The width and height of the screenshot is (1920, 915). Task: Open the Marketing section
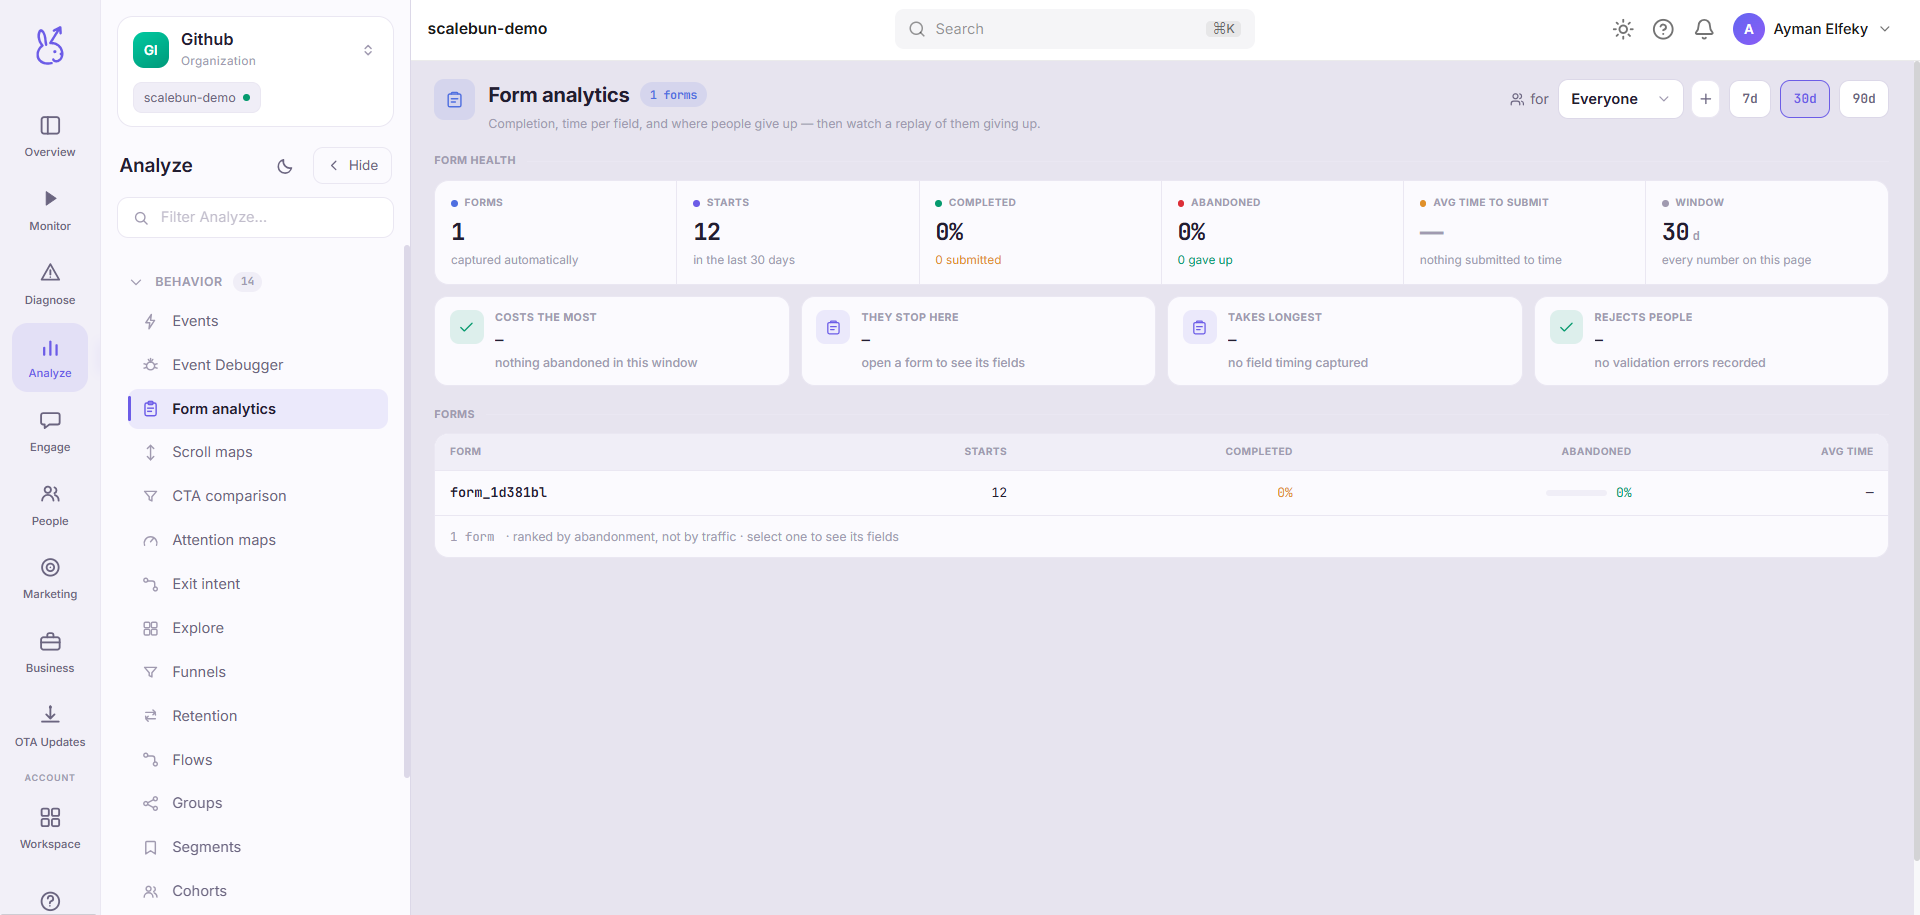tap(50, 578)
